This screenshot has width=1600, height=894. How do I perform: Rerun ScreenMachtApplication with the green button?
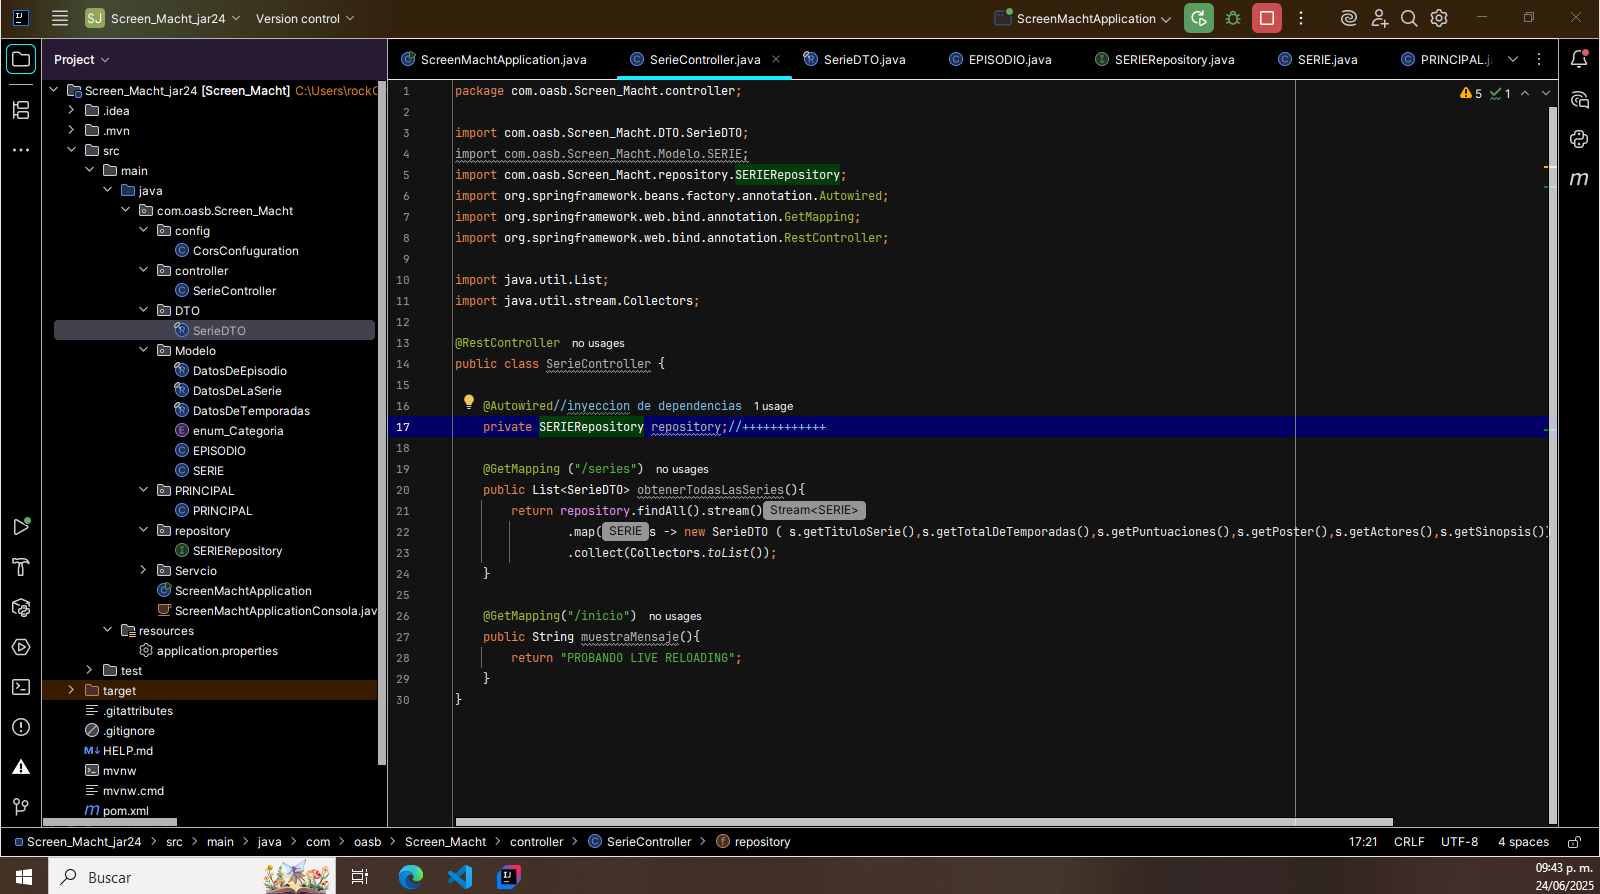click(1198, 18)
